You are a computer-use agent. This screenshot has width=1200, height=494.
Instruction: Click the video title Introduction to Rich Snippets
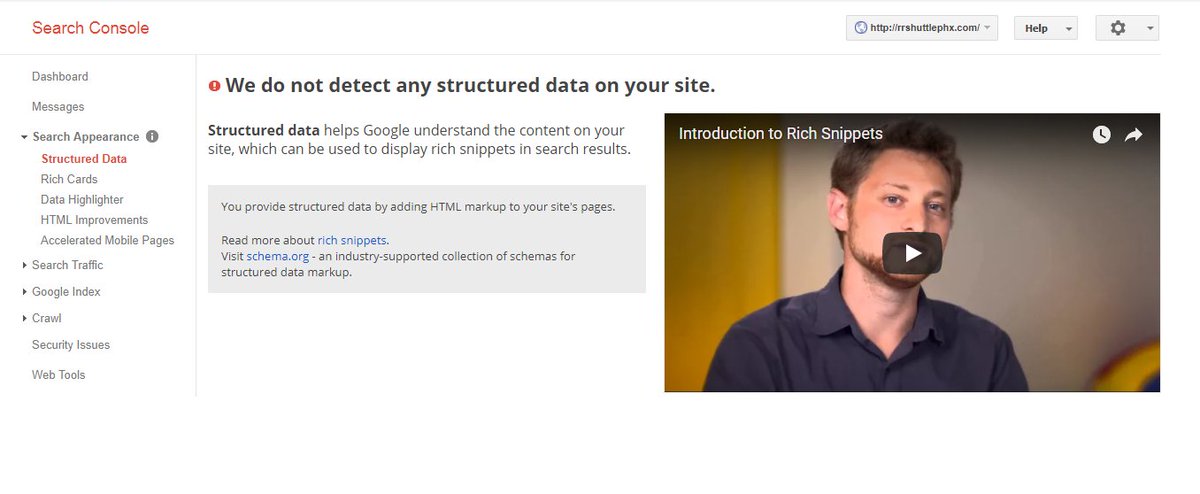click(781, 134)
